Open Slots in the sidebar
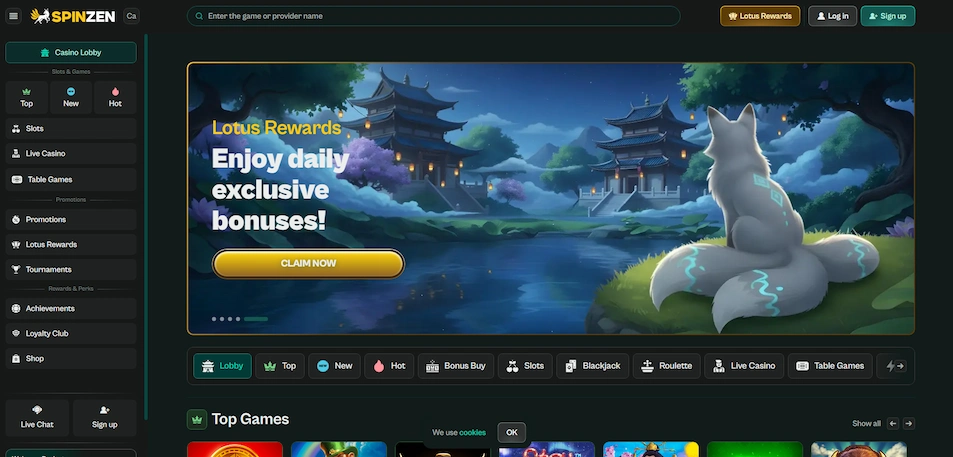Image resolution: width=953 pixels, height=457 pixels. point(71,129)
